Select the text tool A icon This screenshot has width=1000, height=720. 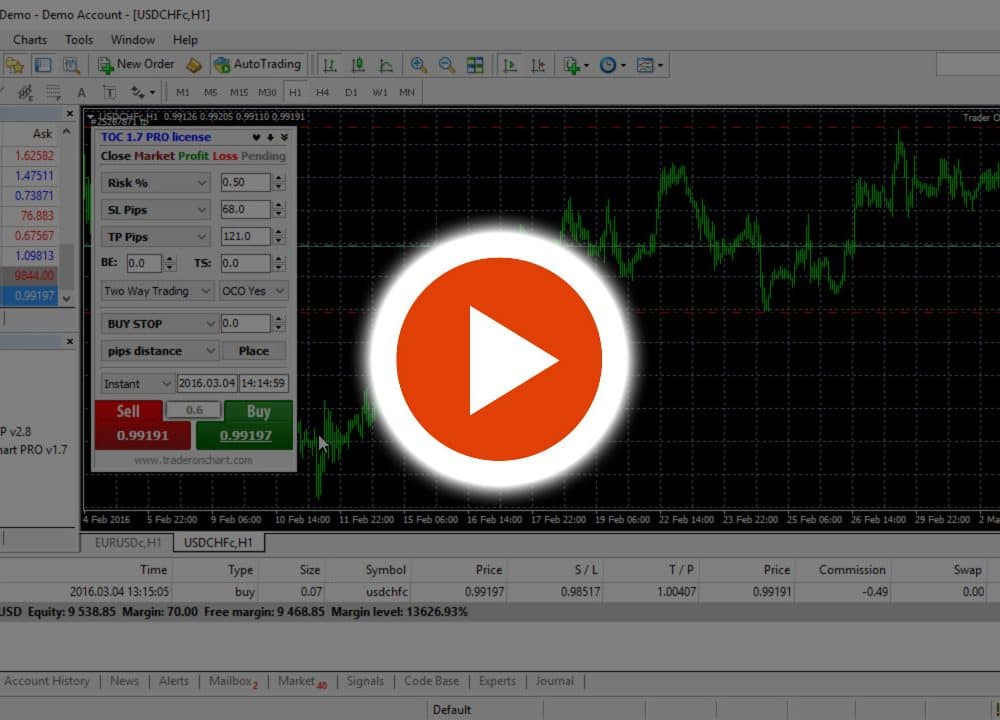[x=82, y=92]
